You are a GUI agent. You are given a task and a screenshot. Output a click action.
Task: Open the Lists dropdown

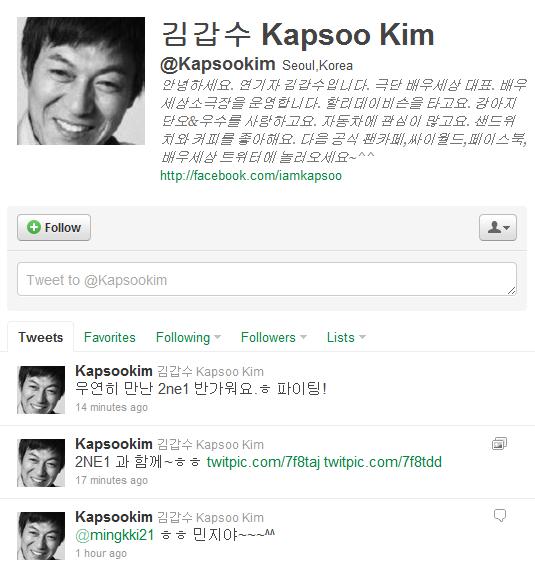click(346, 337)
